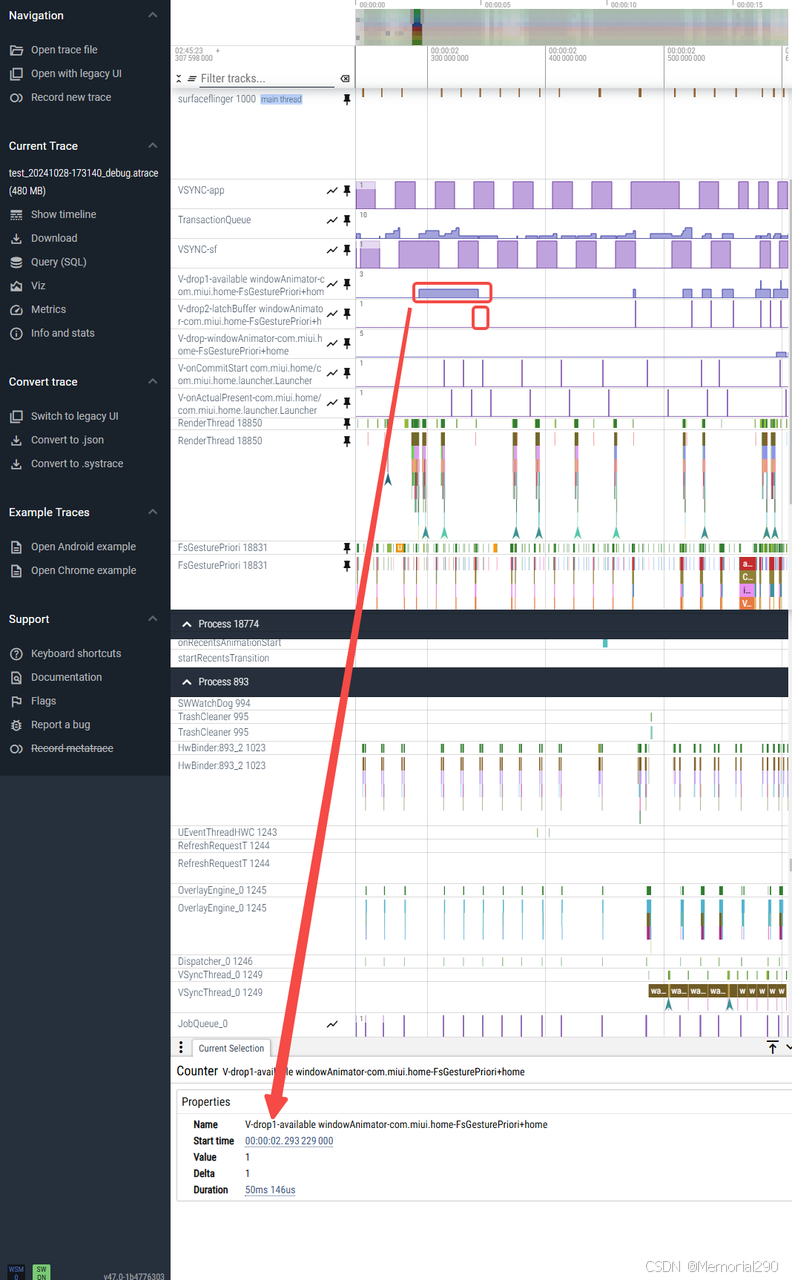Open TransactionQueue counter chart options
Screen dimensions: 792x1280
pyautogui.click(x=332, y=220)
